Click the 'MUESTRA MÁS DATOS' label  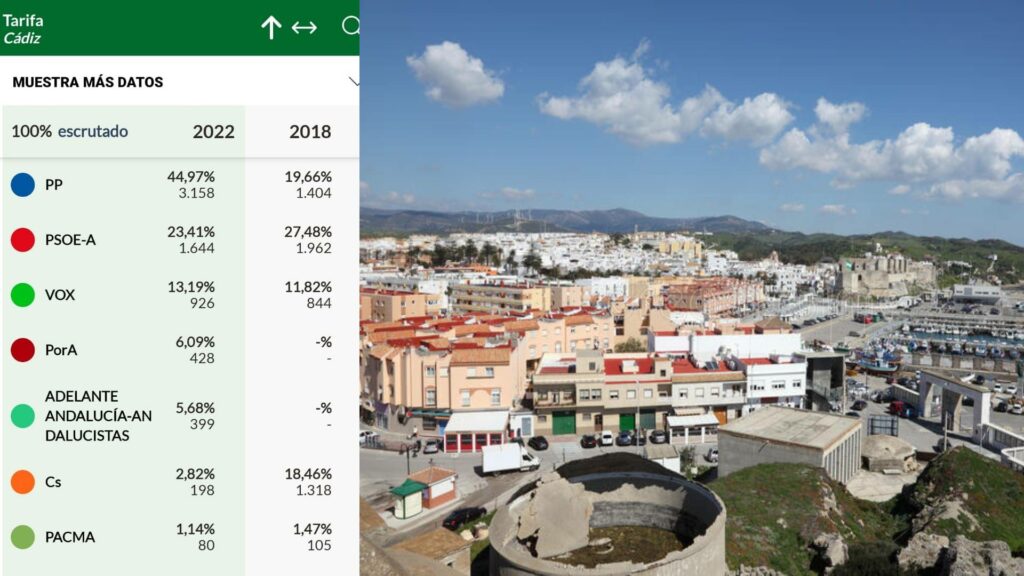88,82
